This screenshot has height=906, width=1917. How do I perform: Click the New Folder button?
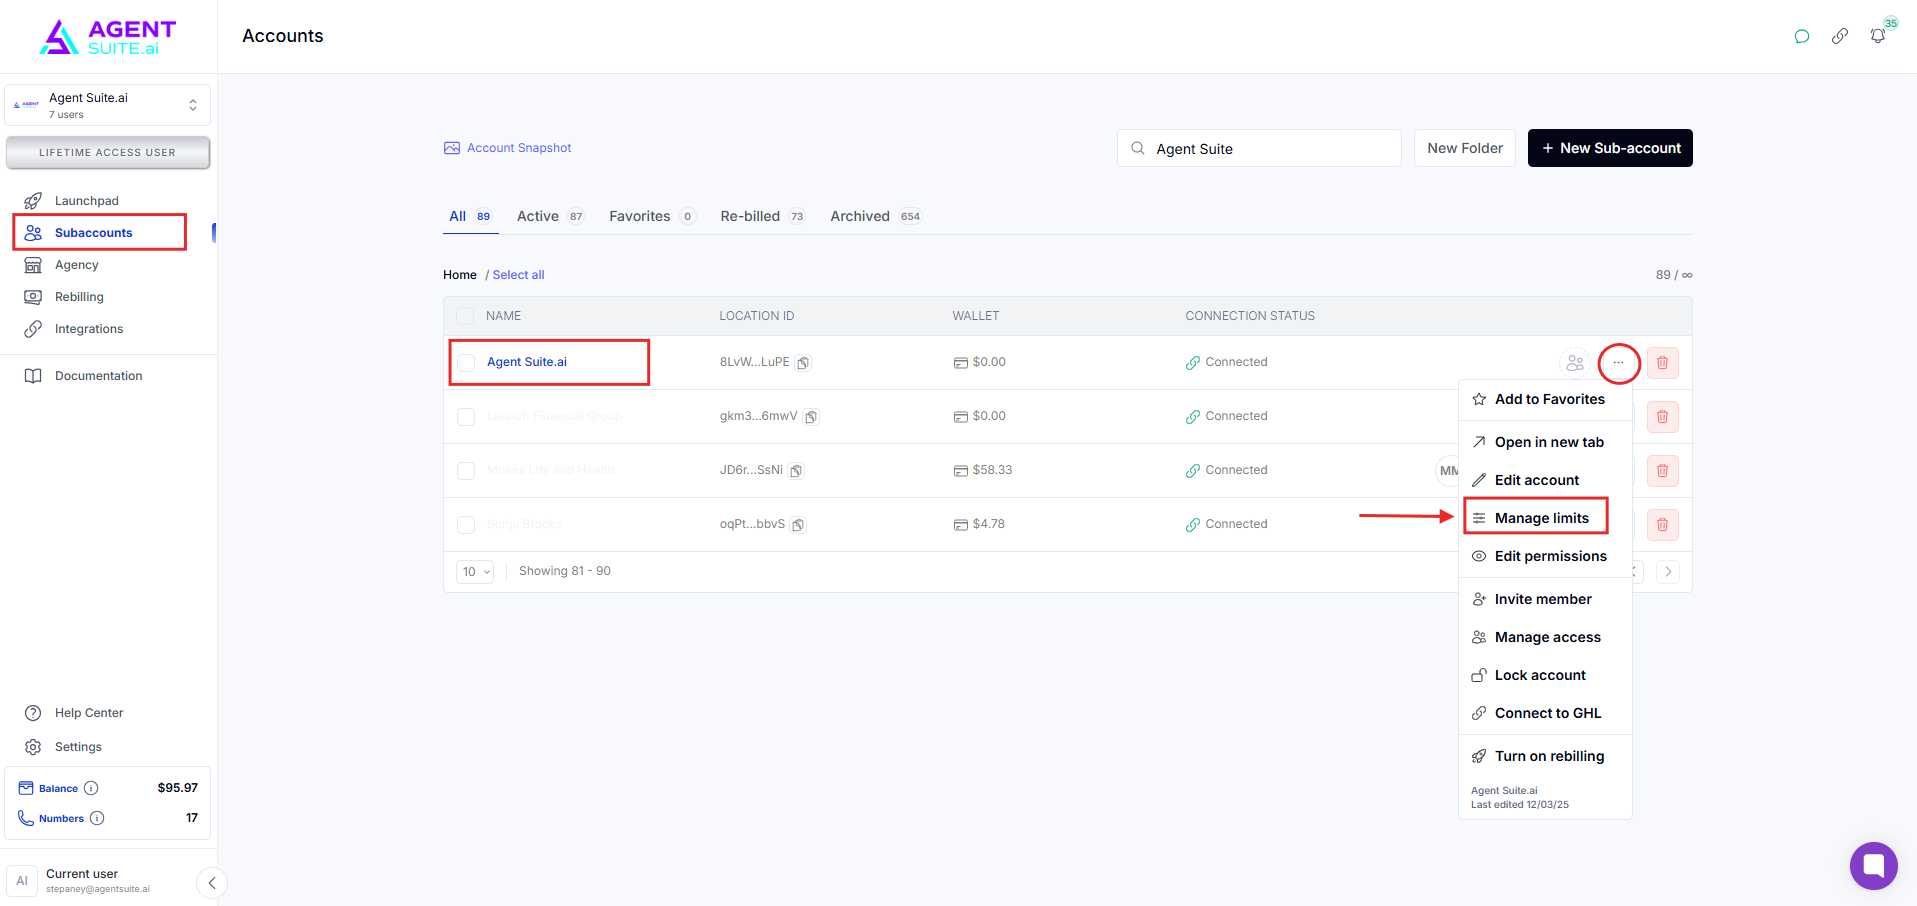[1465, 148]
